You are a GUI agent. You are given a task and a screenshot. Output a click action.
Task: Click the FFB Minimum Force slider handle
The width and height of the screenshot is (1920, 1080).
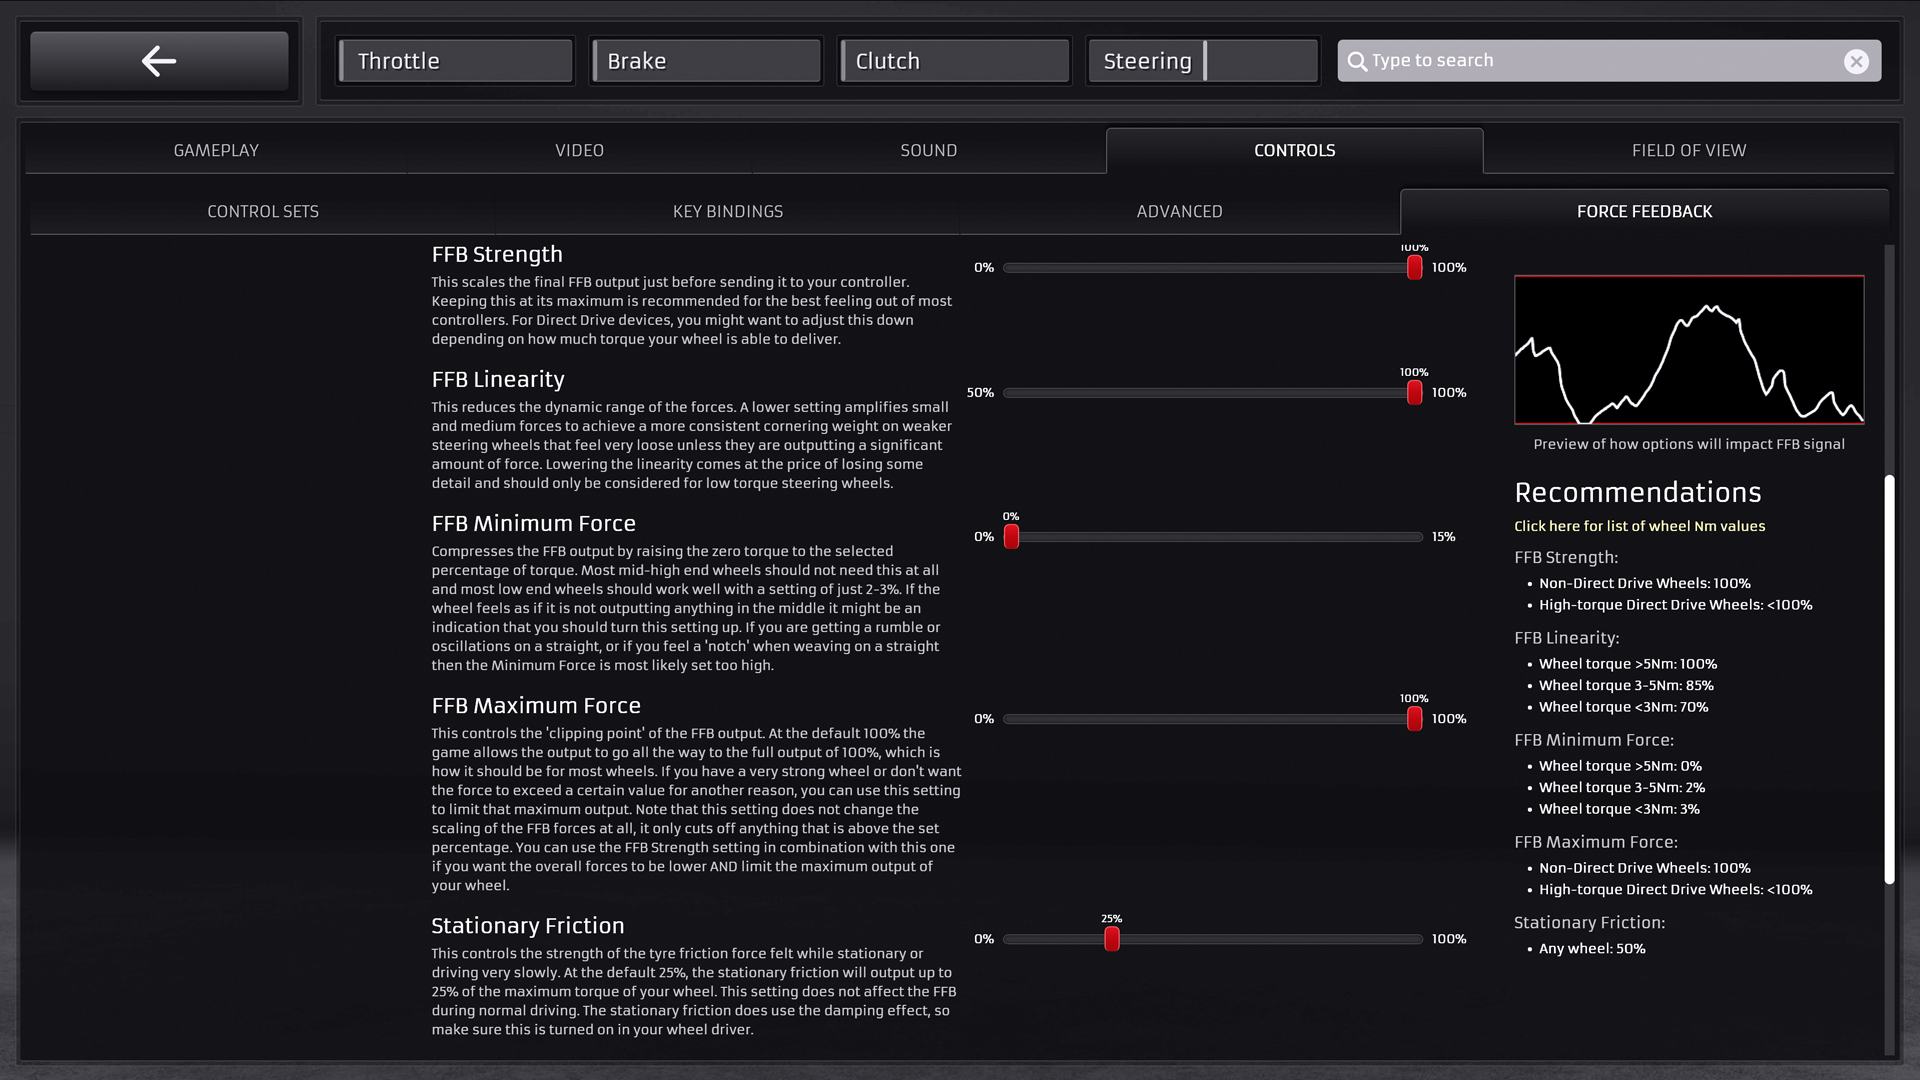click(x=1011, y=537)
